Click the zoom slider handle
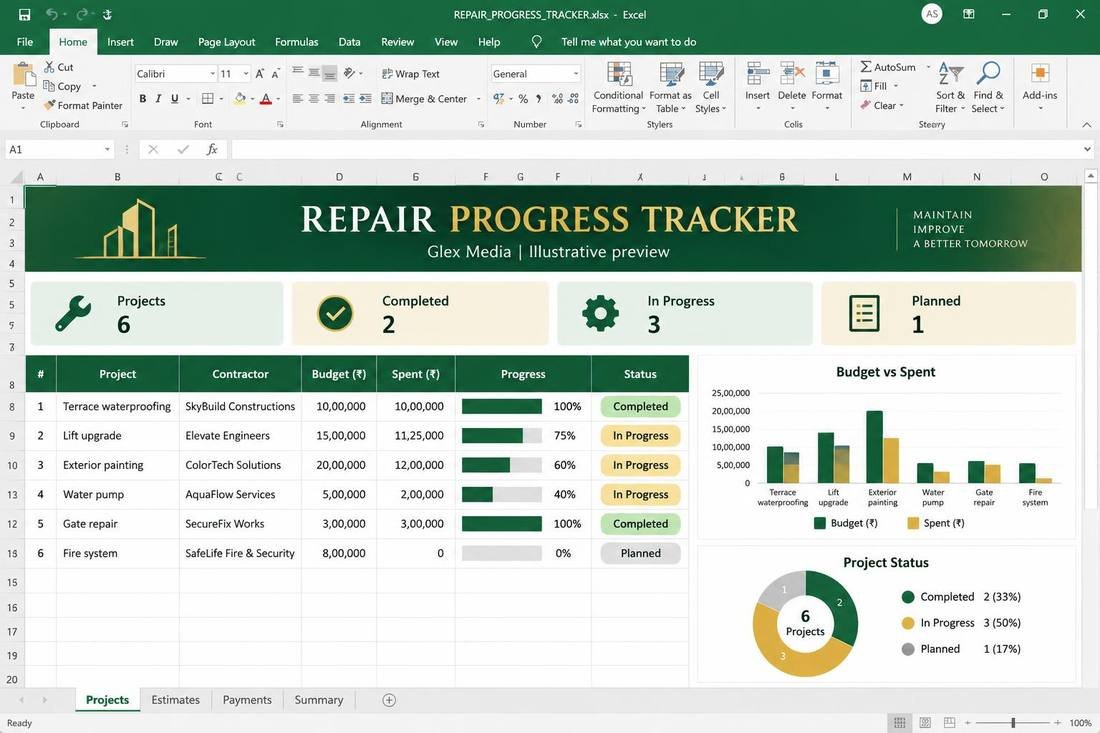Image resolution: width=1100 pixels, height=733 pixels. click(1013, 722)
